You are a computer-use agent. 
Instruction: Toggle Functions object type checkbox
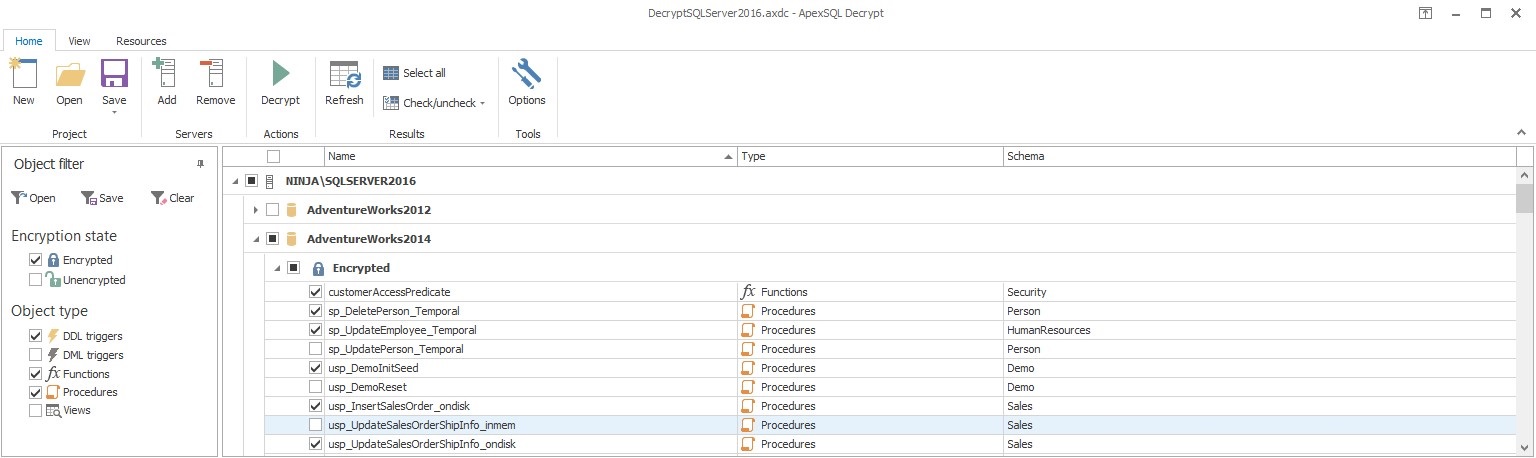tap(36, 374)
